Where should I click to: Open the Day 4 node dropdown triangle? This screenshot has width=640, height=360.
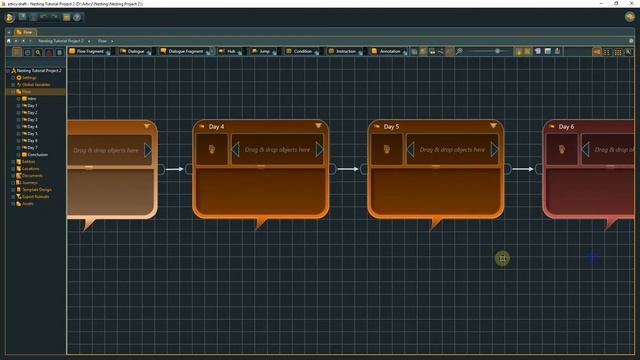(x=318, y=126)
